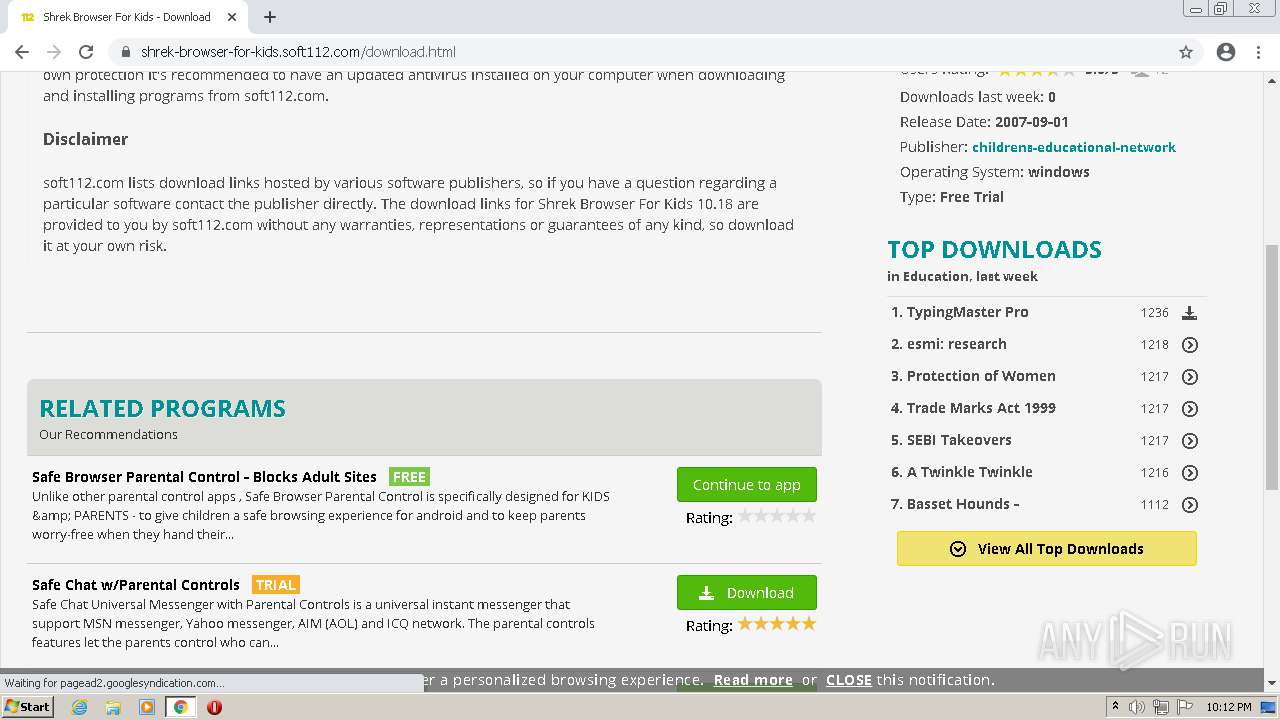Image resolution: width=1280 pixels, height=720 pixels.
Task: Click the FREE badge by Safe Browser
Action: click(409, 477)
